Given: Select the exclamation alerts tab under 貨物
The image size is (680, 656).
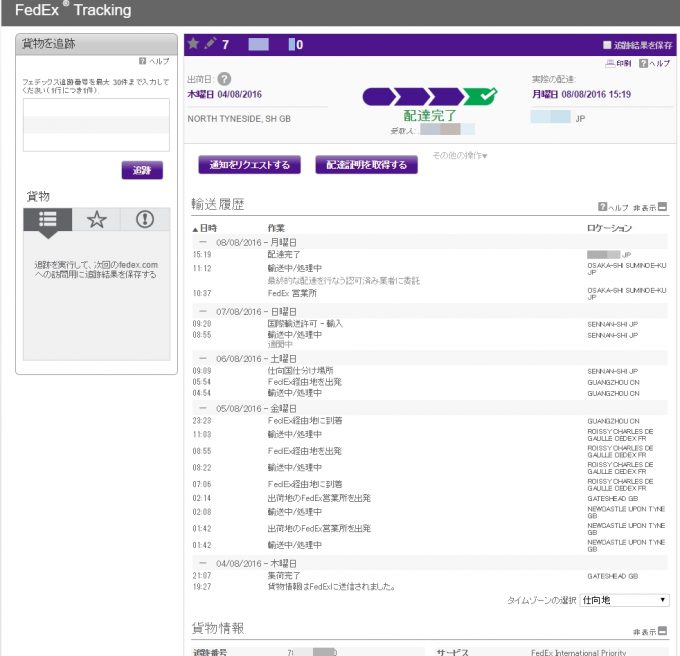Looking at the screenshot, I should [145, 219].
